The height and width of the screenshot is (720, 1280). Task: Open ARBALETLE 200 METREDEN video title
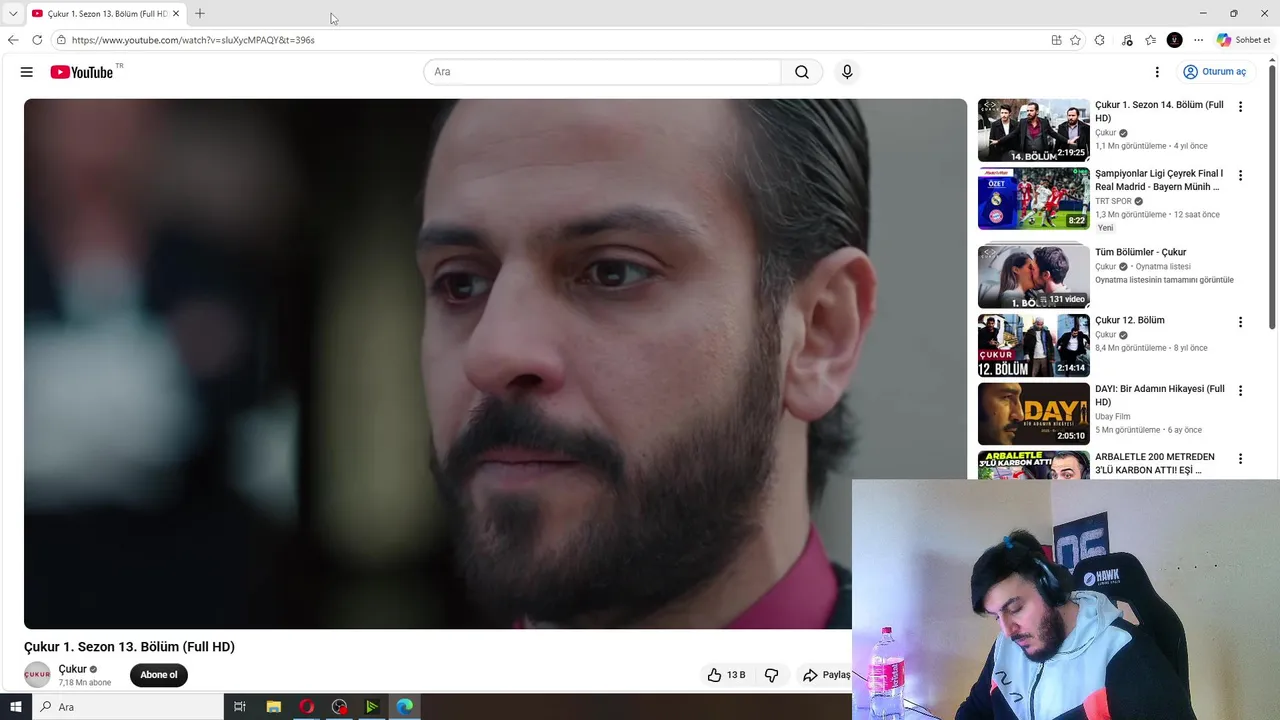click(x=1155, y=463)
